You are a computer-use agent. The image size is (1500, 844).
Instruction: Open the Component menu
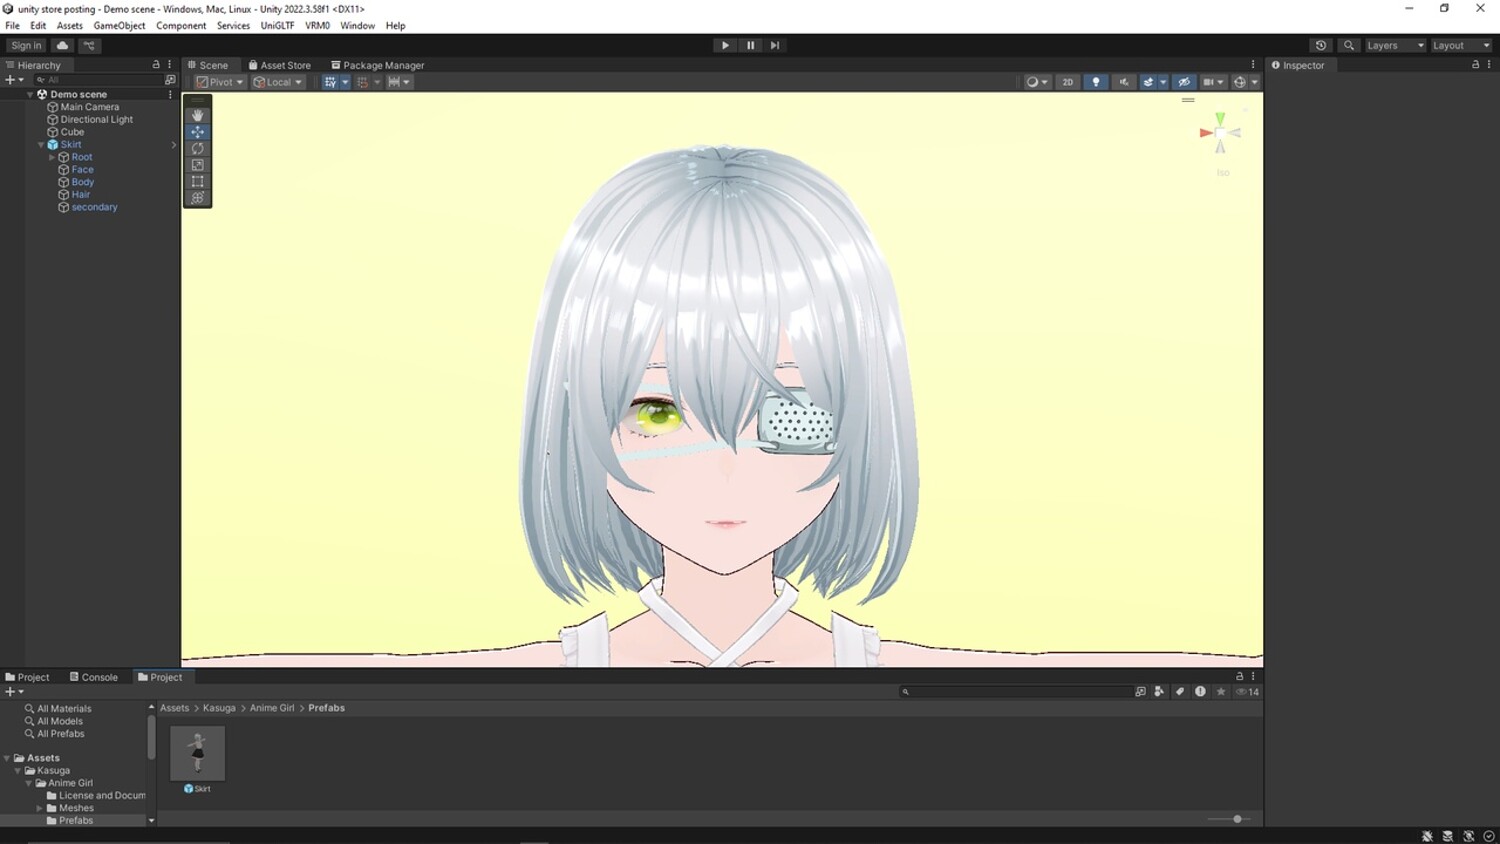pyautogui.click(x=181, y=26)
